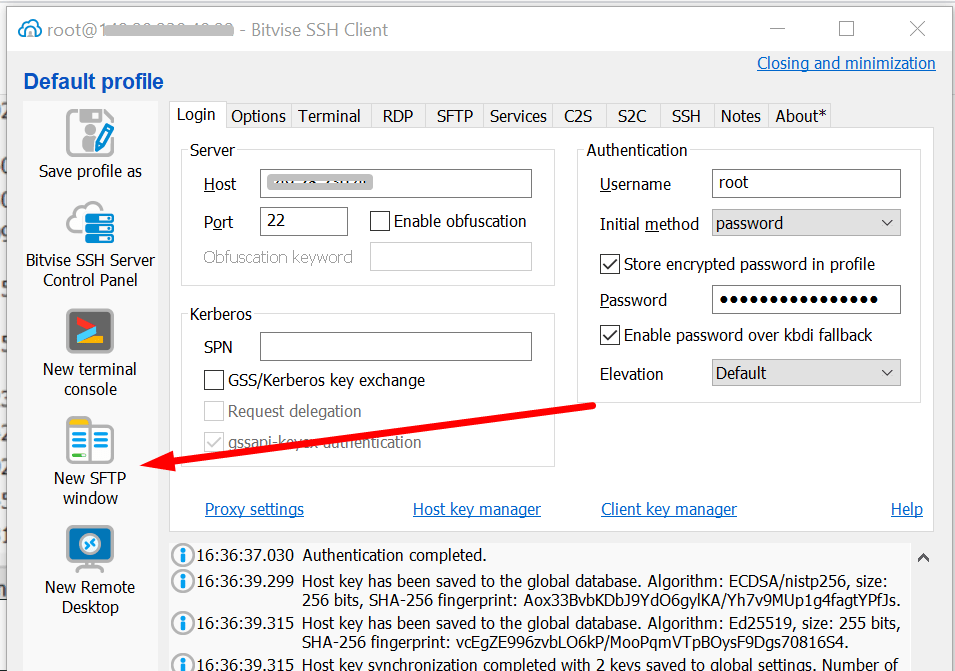Click the Save profile as icon
This screenshot has width=955, height=671.
90,133
